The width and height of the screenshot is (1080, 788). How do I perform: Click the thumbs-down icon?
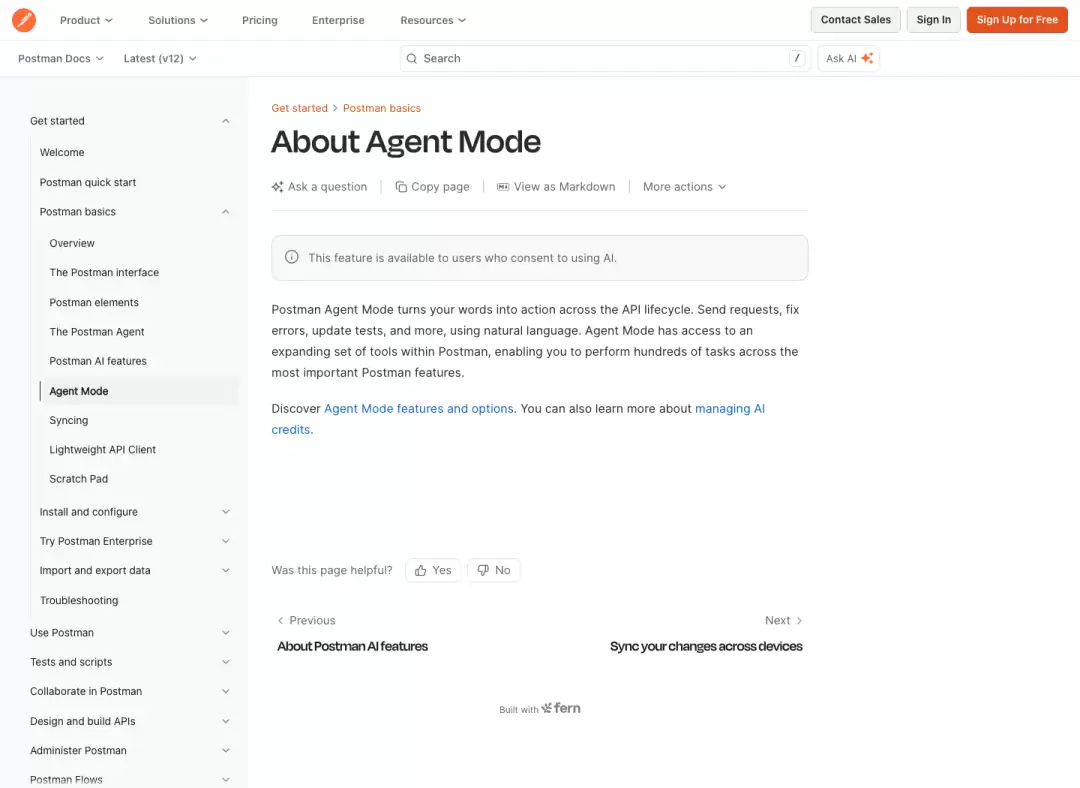click(x=483, y=570)
